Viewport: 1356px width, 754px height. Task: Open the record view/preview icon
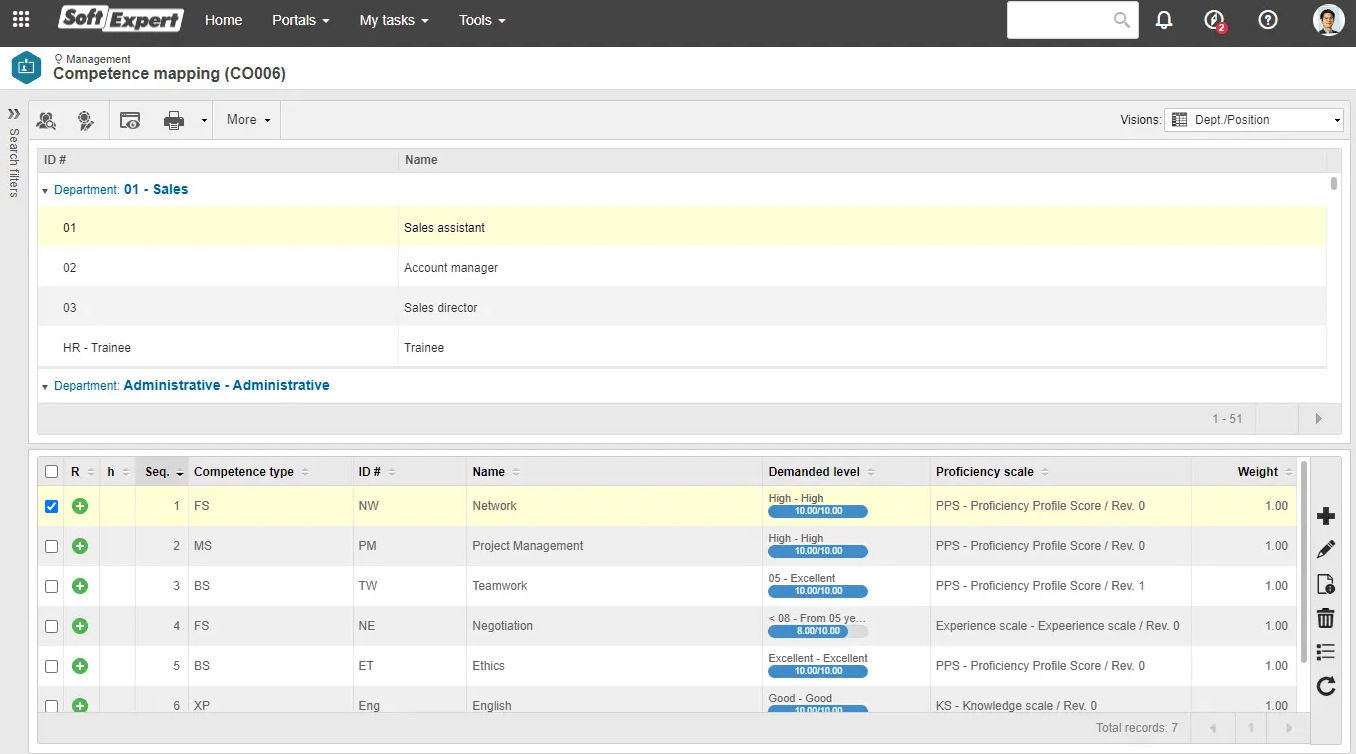click(x=129, y=119)
